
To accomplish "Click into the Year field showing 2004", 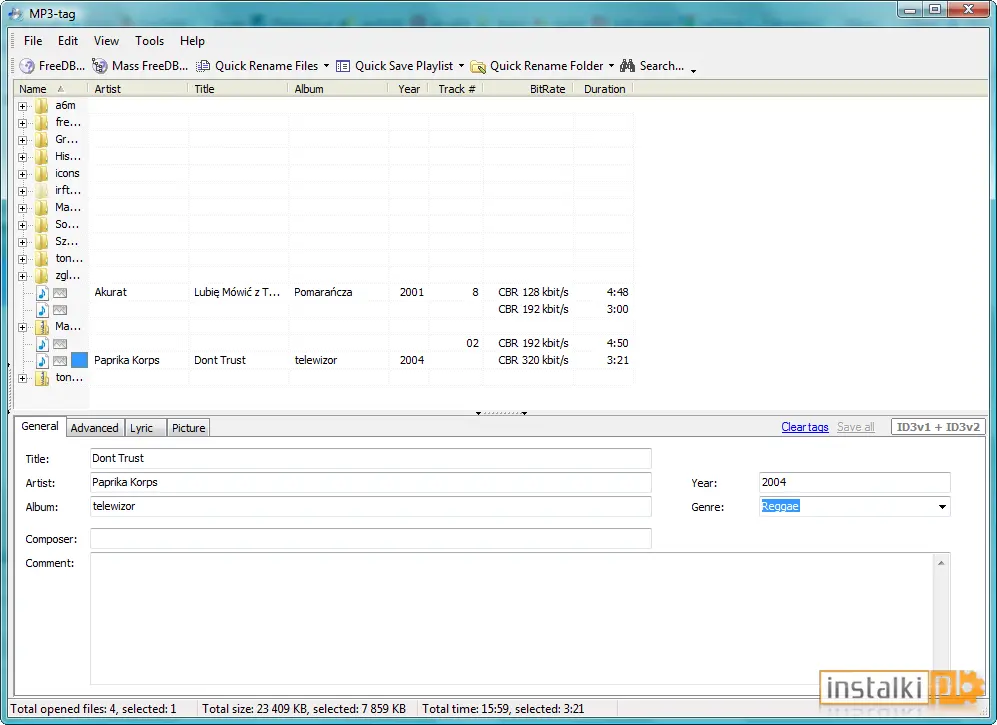I will pos(855,483).
